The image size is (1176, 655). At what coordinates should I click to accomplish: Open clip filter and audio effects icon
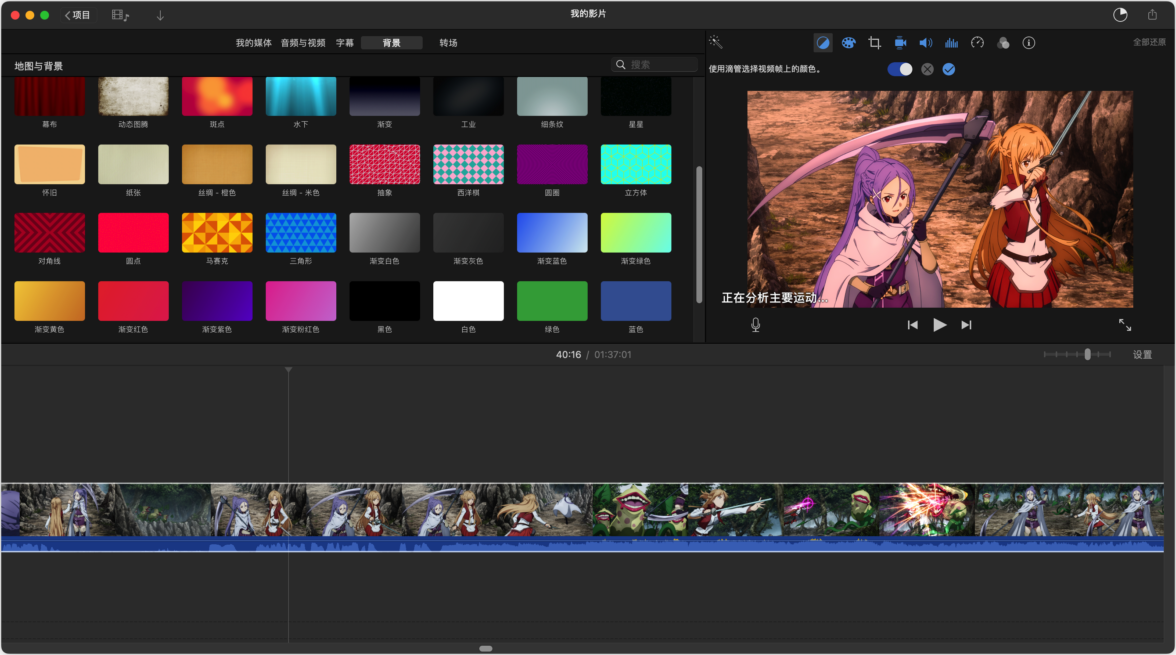pos(1003,43)
